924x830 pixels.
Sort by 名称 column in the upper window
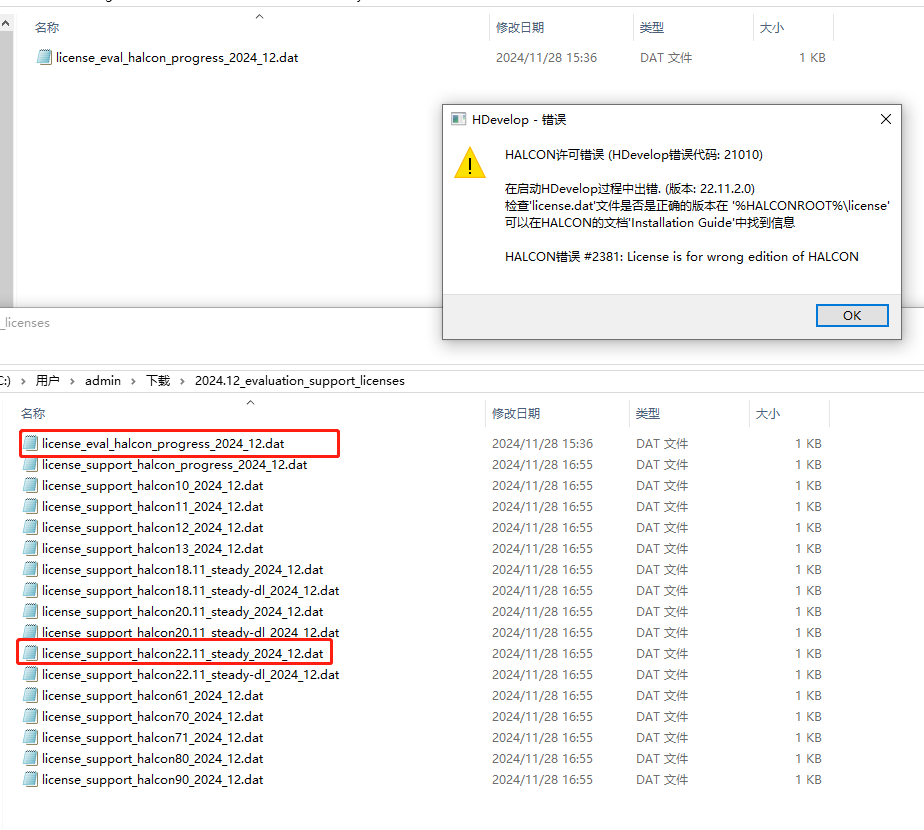pyautogui.click(x=47, y=27)
